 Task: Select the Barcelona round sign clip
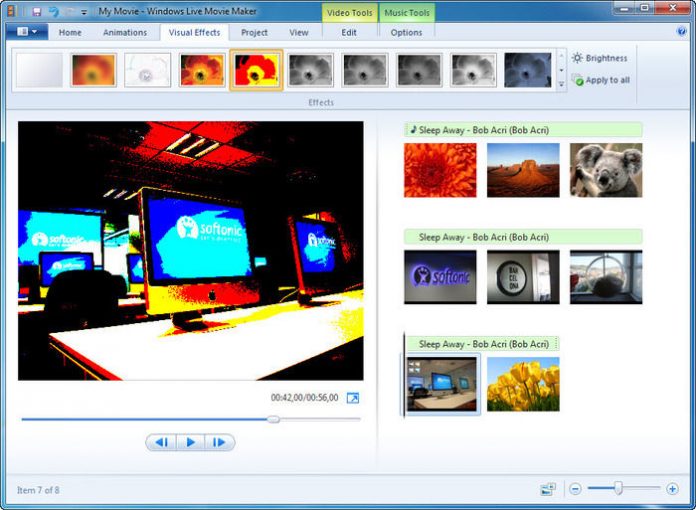523,277
